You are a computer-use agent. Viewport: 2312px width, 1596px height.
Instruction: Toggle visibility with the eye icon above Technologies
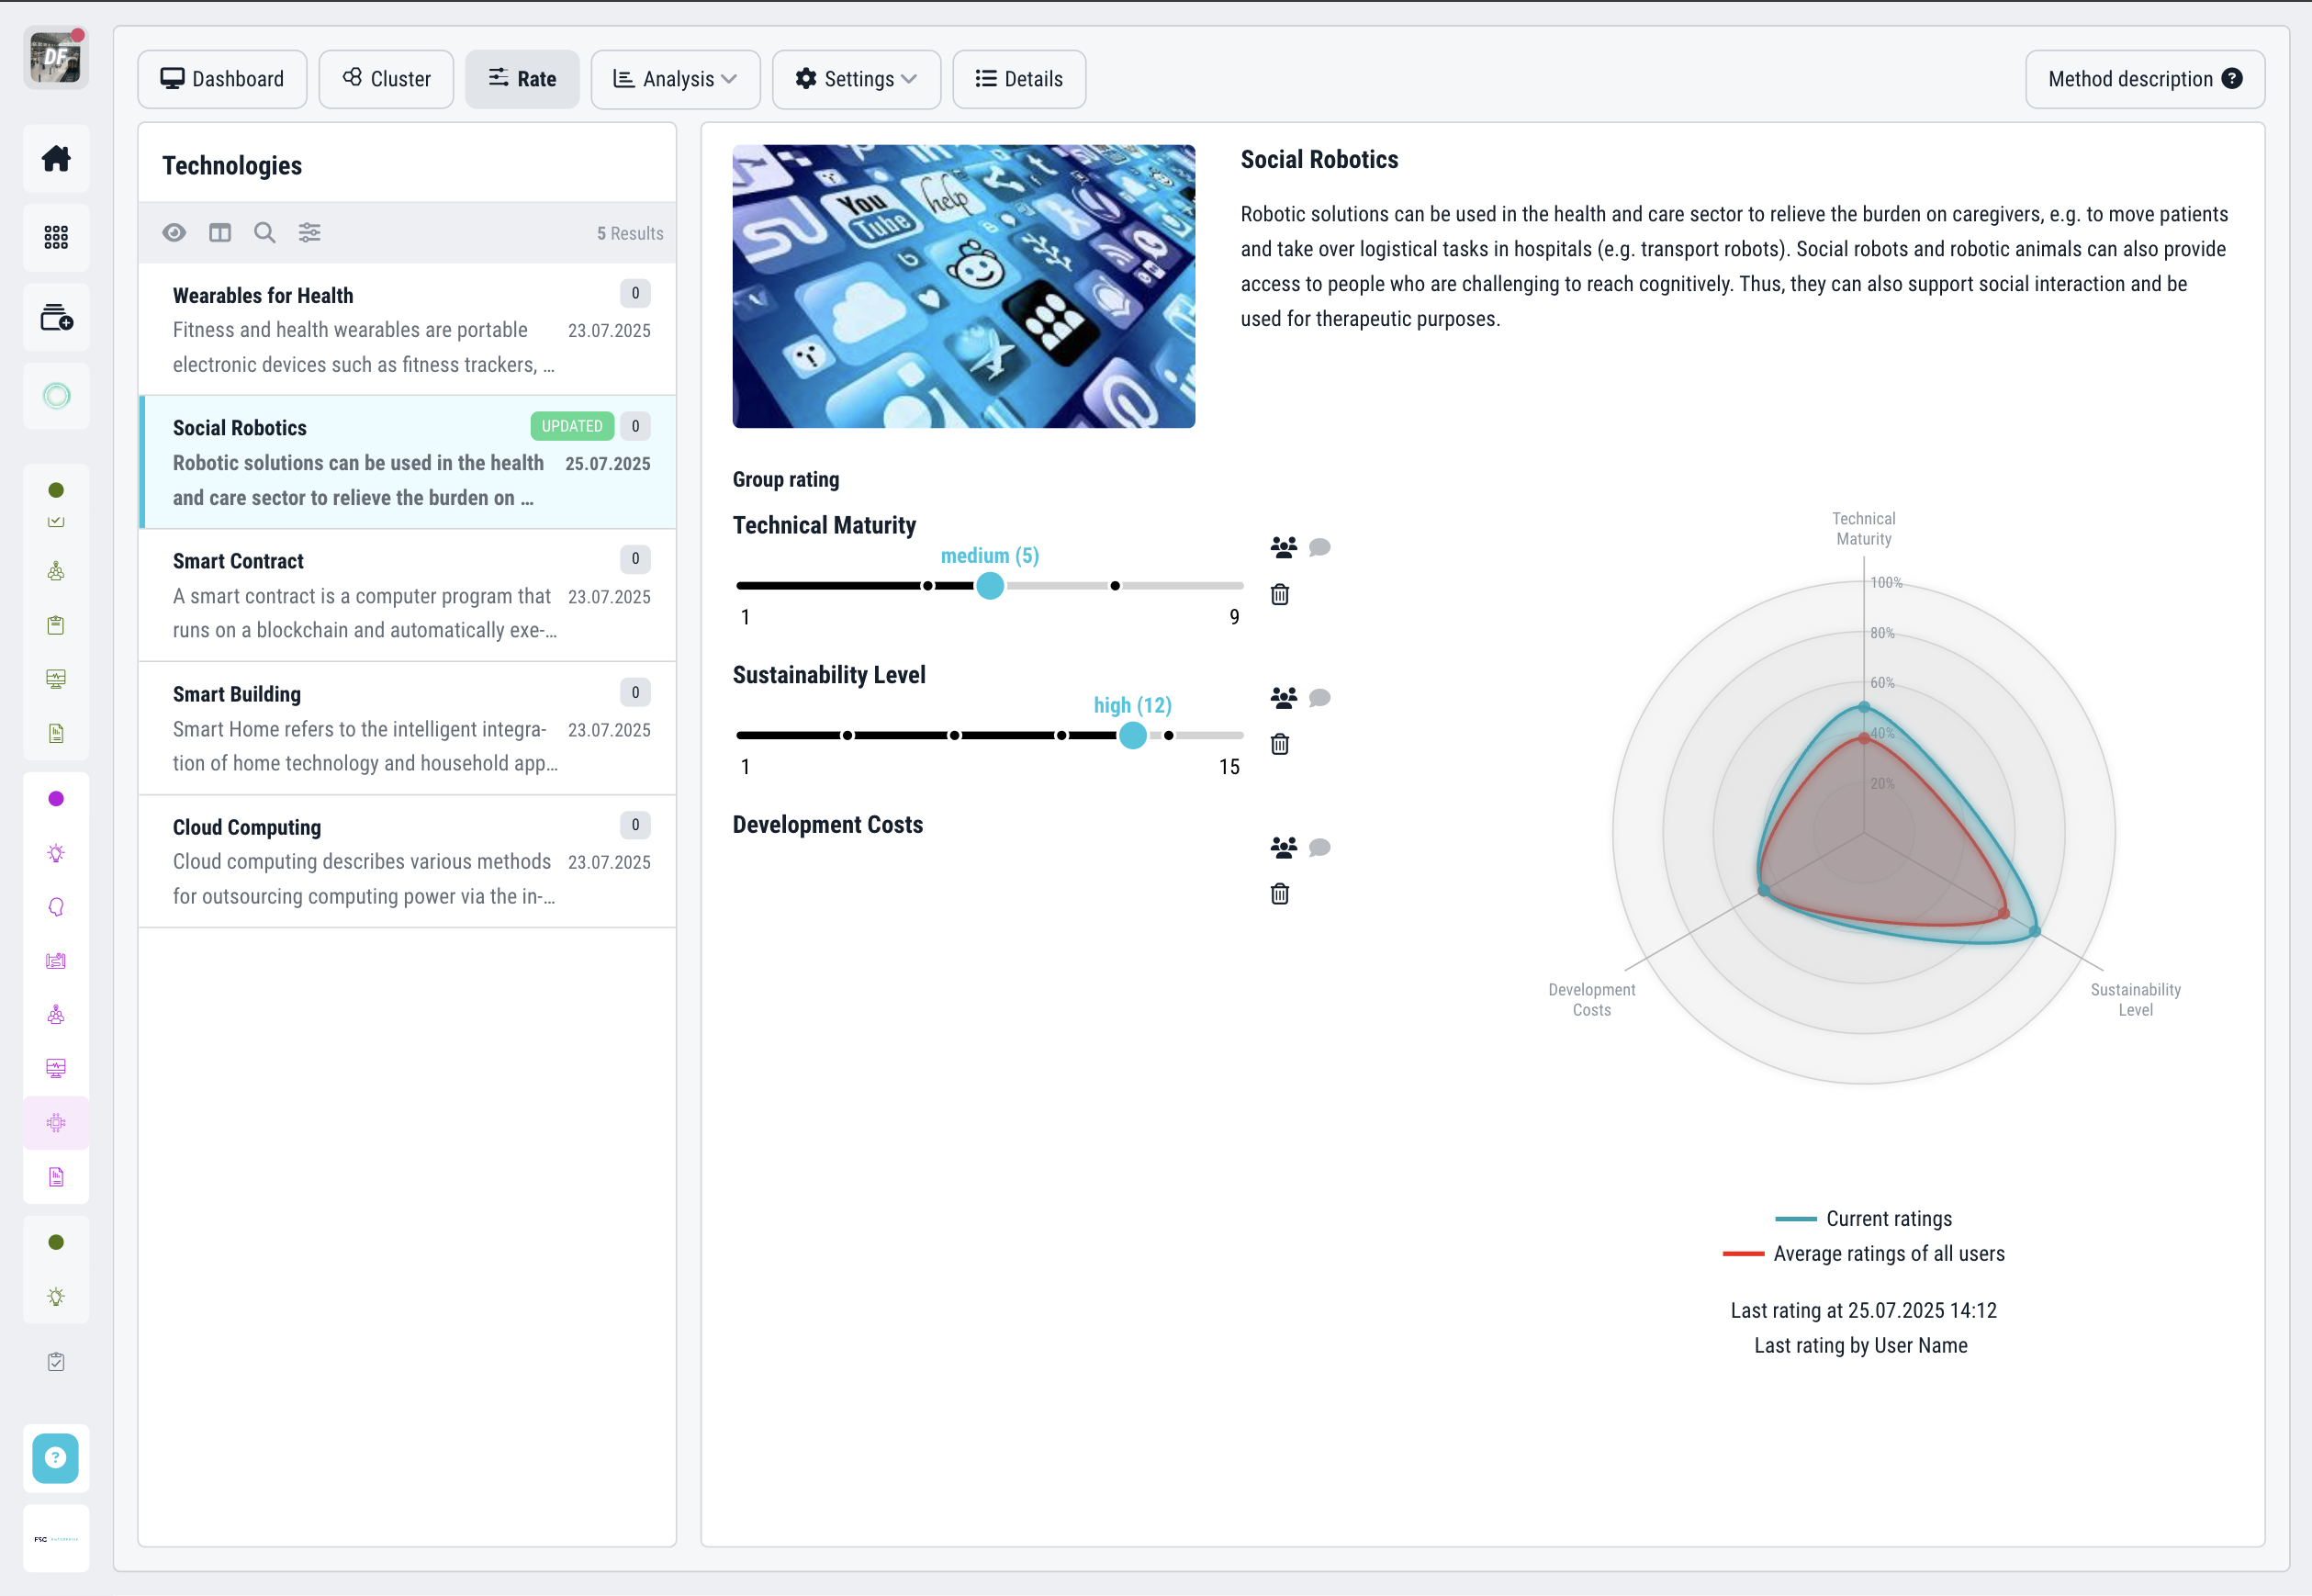point(174,232)
